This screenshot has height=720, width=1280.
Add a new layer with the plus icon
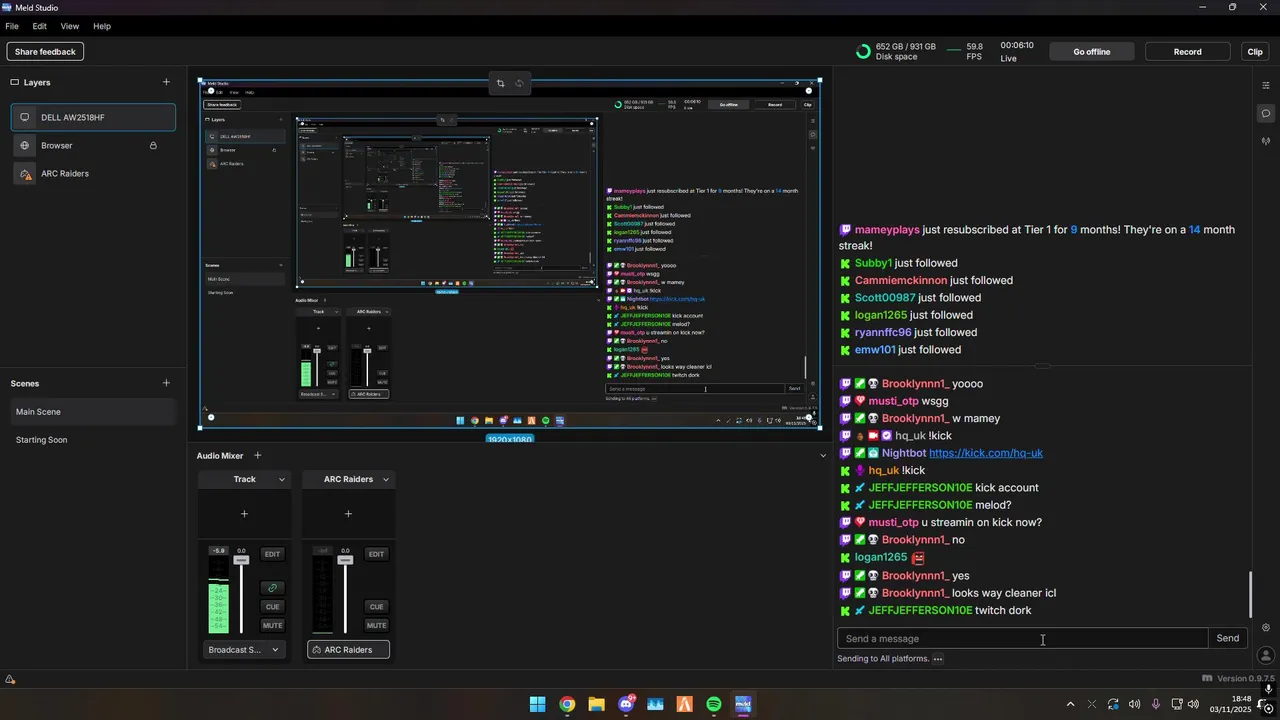[x=166, y=82]
